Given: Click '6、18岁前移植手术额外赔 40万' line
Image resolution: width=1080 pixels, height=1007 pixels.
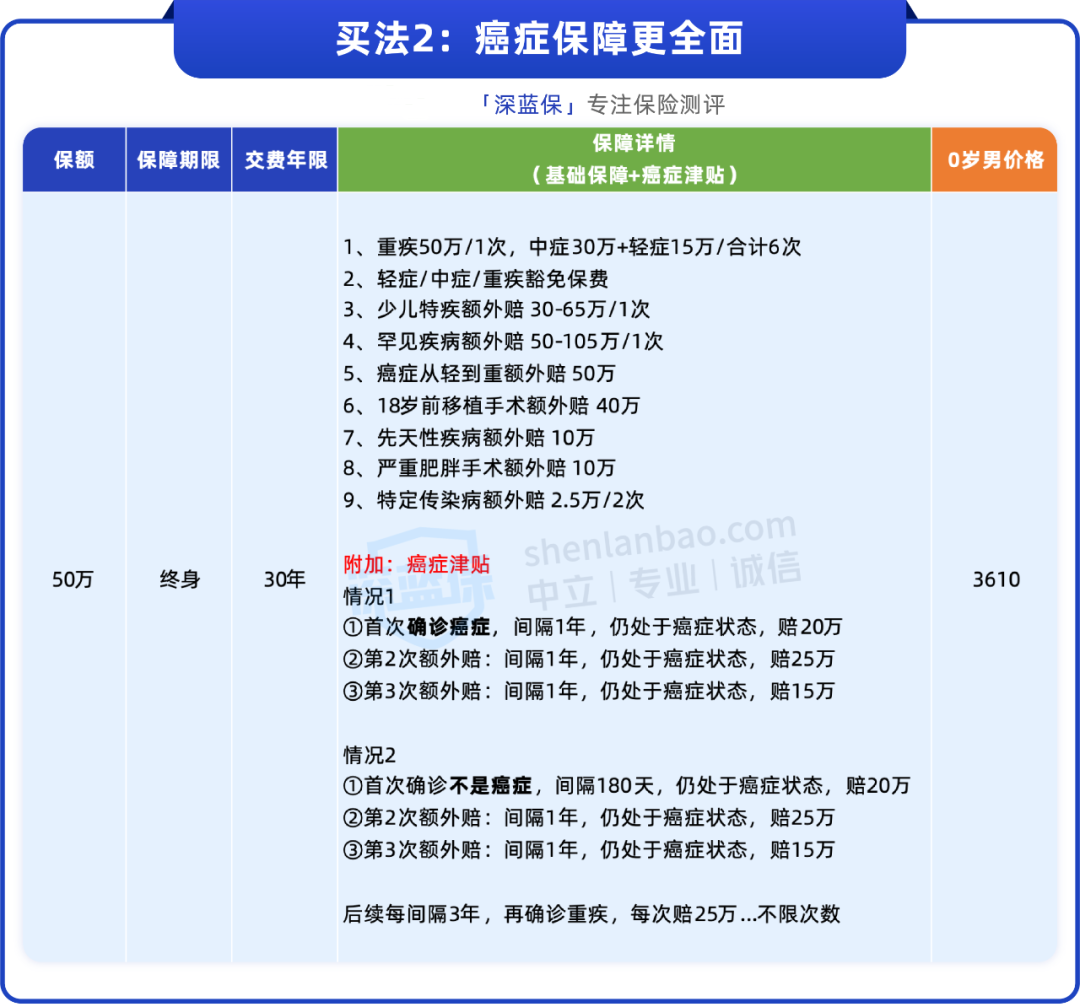Looking at the screenshot, I should (491, 405).
